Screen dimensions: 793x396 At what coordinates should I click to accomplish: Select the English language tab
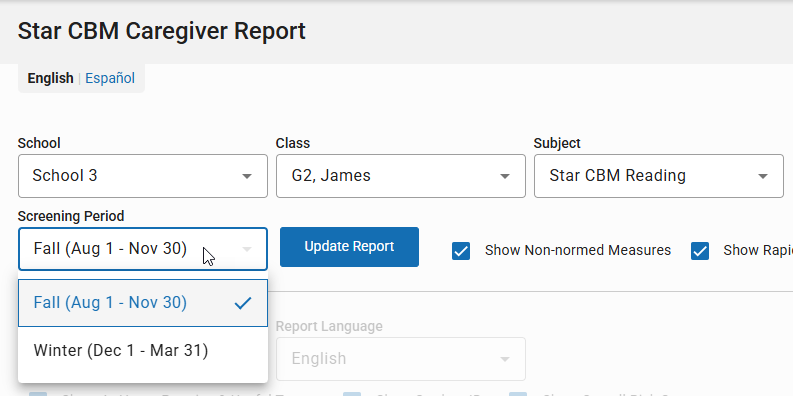tap(50, 78)
